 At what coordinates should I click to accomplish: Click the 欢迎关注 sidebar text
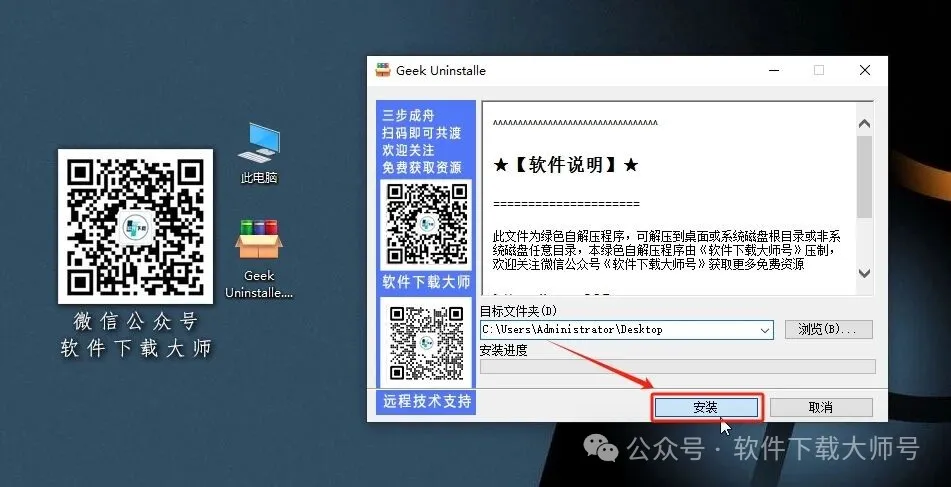(408, 150)
